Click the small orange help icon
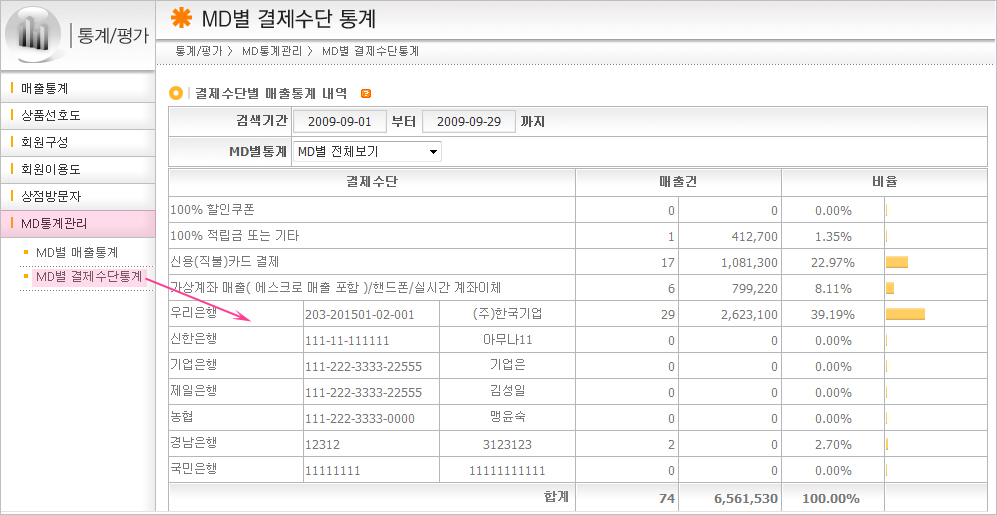The height and width of the screenshot is (515, 997). (366, 93)
